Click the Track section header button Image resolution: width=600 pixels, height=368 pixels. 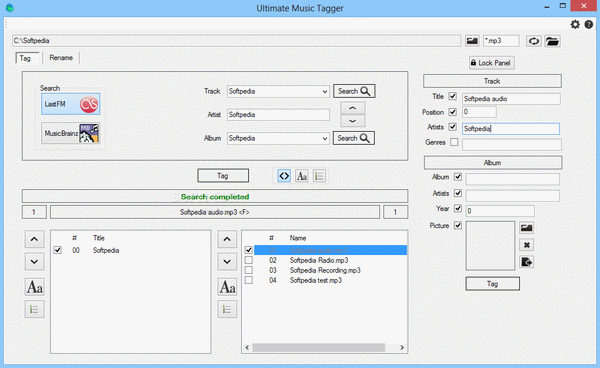click(x=492, y=81)
